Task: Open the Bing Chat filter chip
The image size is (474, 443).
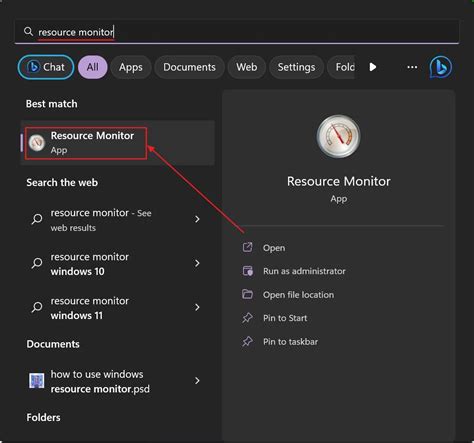Action: tap(46, 67)
